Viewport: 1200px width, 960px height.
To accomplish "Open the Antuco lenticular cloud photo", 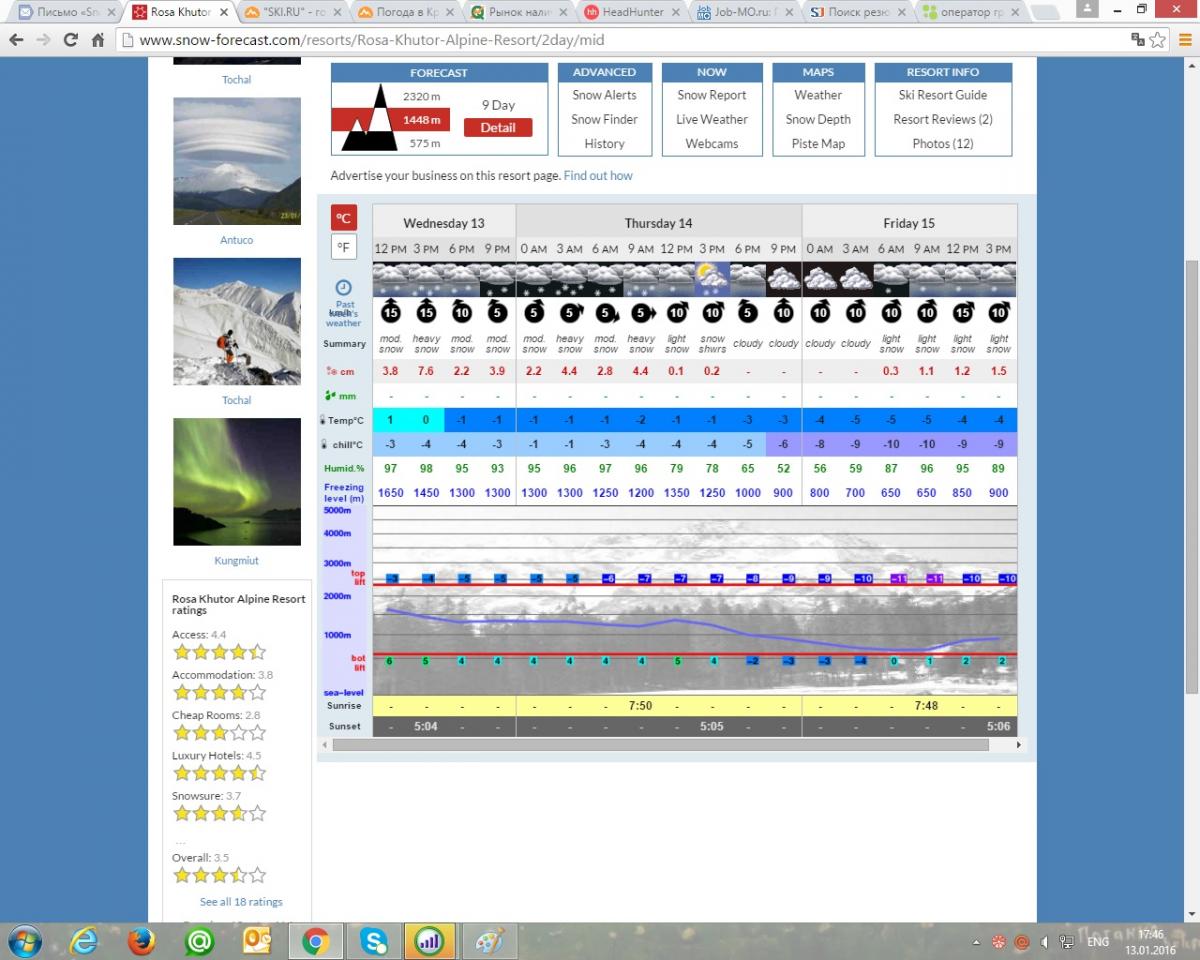I will pyautogui.click(x=237, y=161).
